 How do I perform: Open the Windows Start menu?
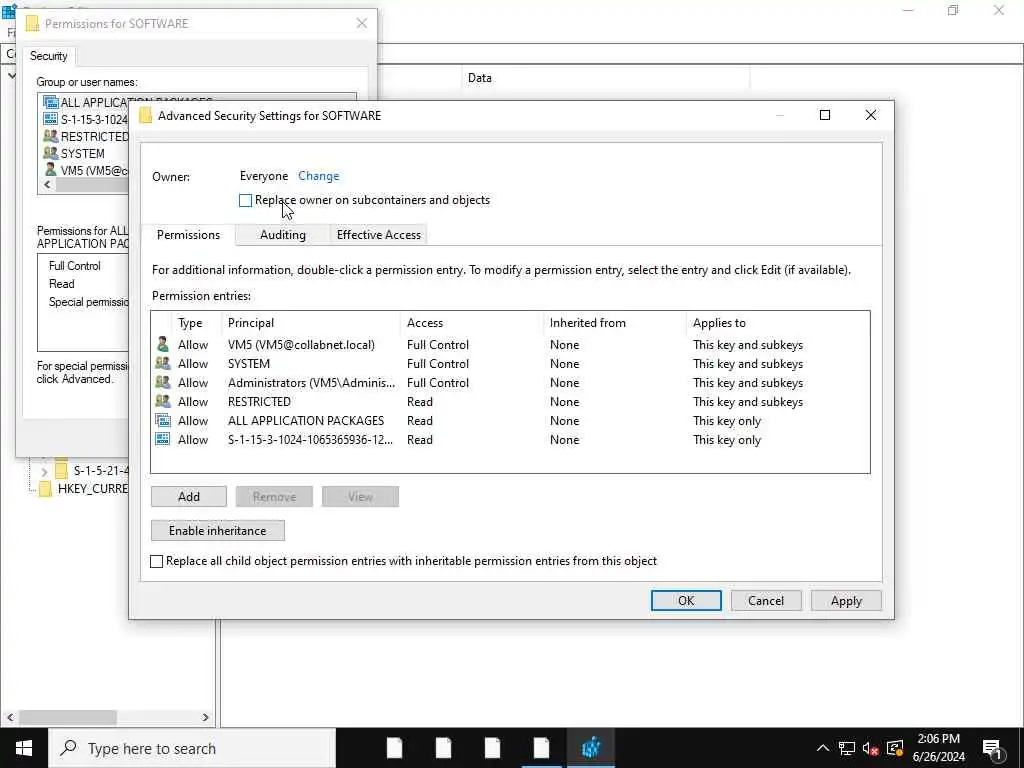(x=24, y=748)
